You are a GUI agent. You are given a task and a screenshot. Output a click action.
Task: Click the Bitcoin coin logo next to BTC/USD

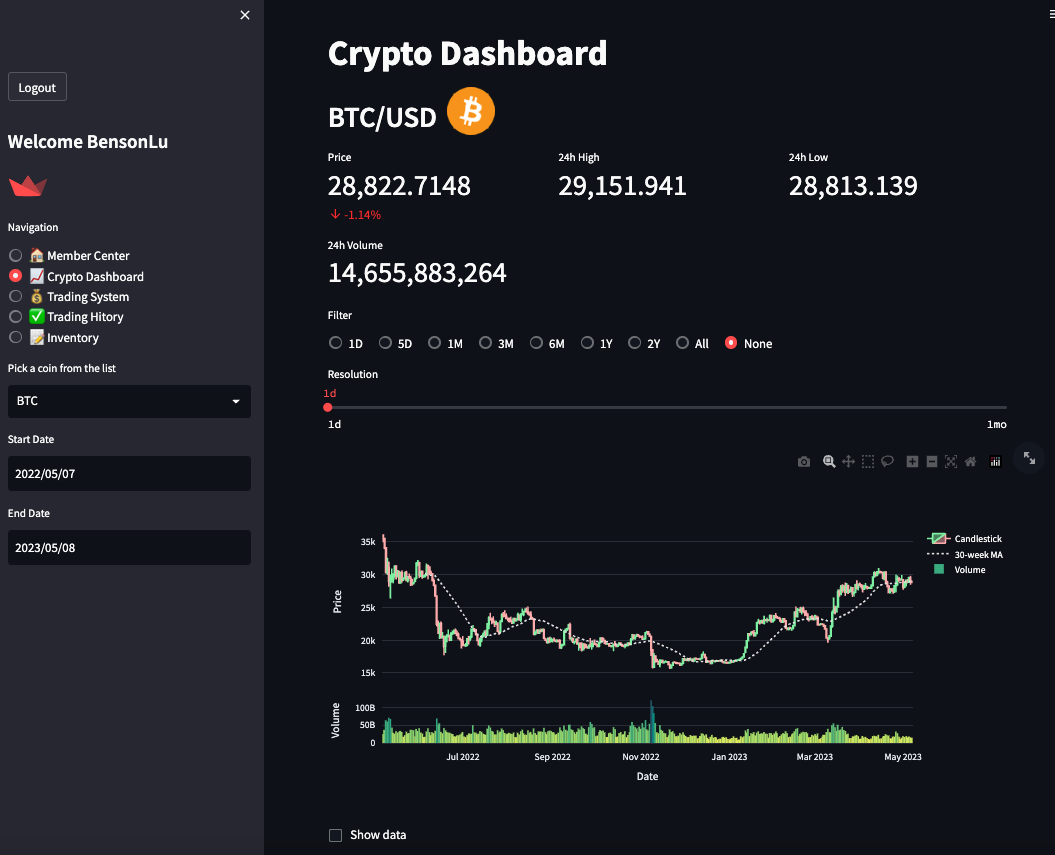pyautogui.click(x=470, y=111)
